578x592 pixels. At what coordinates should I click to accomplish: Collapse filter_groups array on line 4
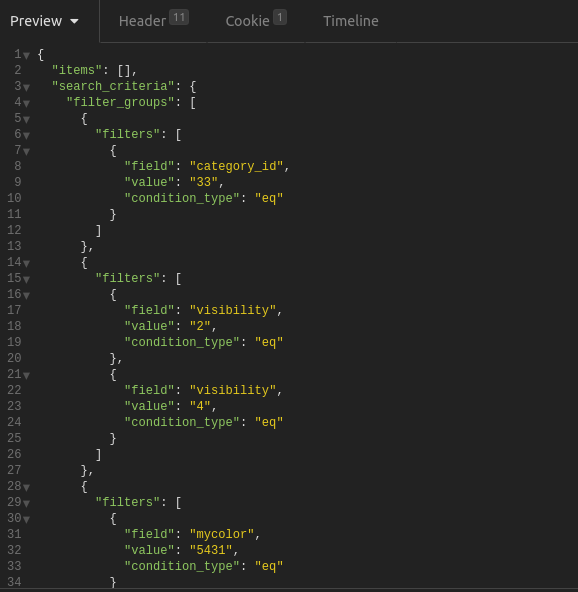pos(26,103)
